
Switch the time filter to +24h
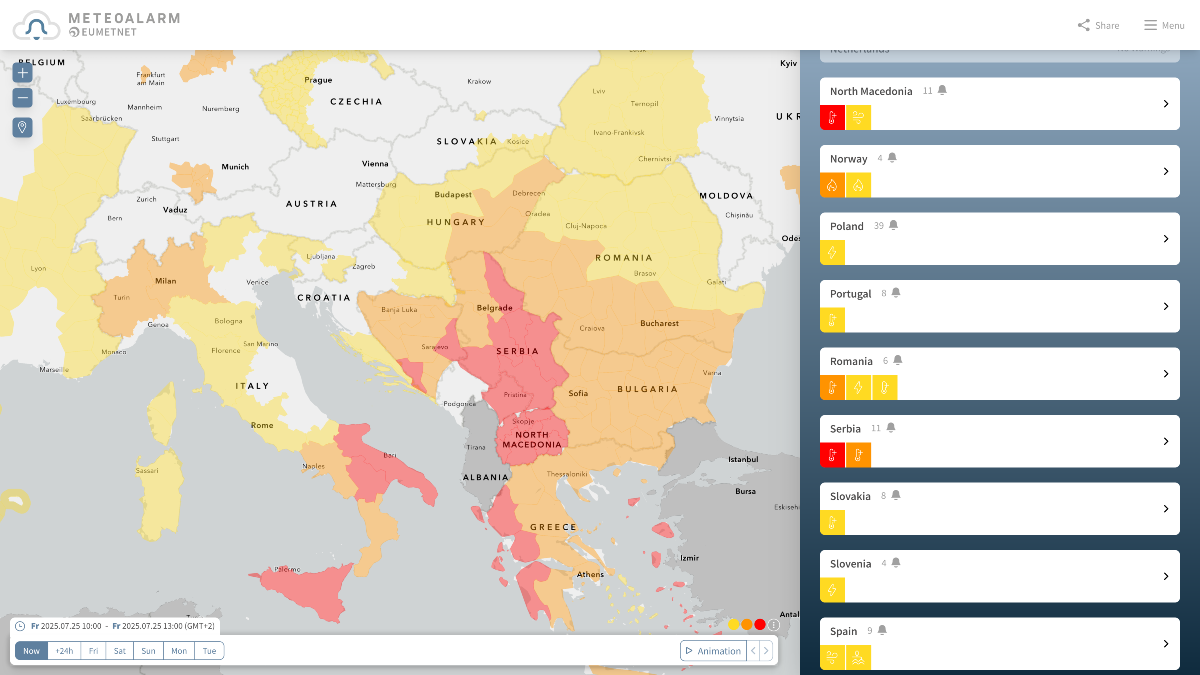[64, 651]
